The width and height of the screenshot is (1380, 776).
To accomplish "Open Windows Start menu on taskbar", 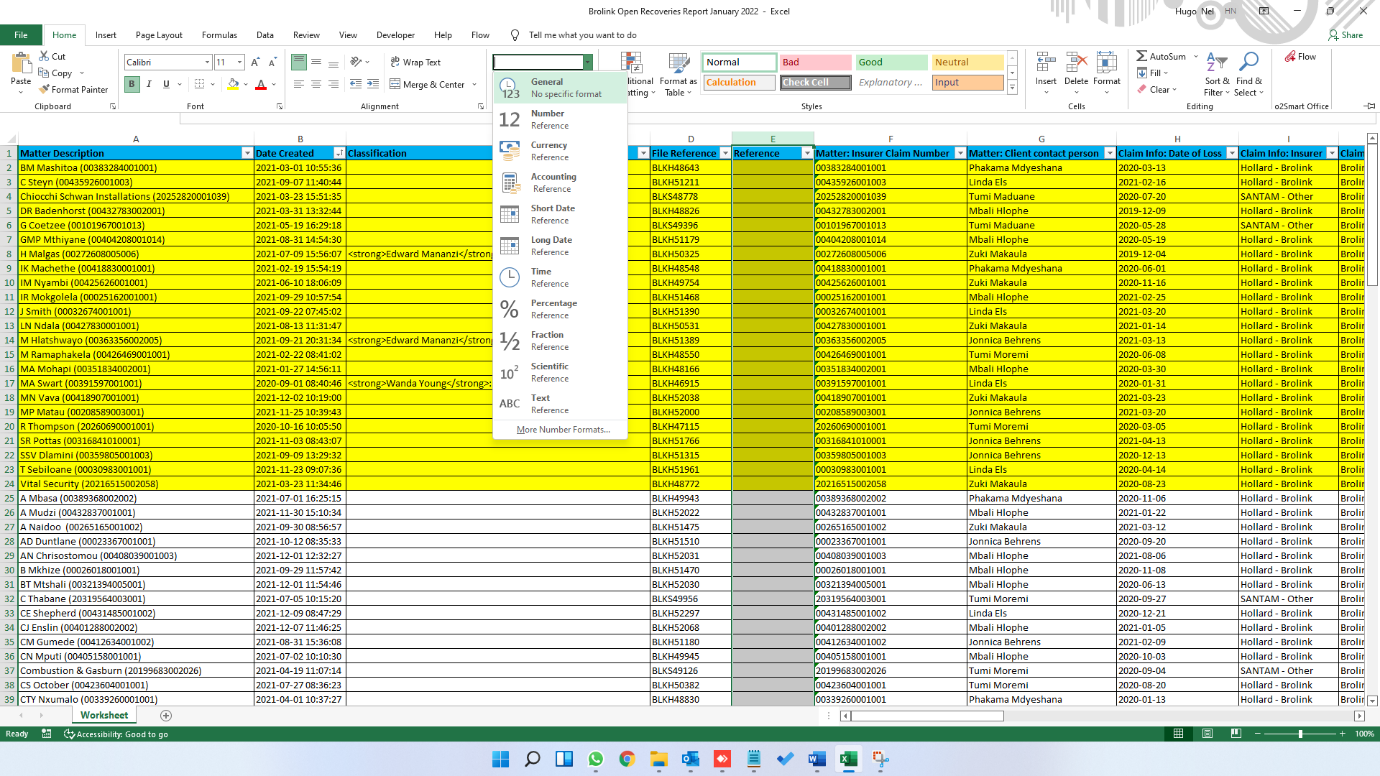I will click(x=500, y=759).
